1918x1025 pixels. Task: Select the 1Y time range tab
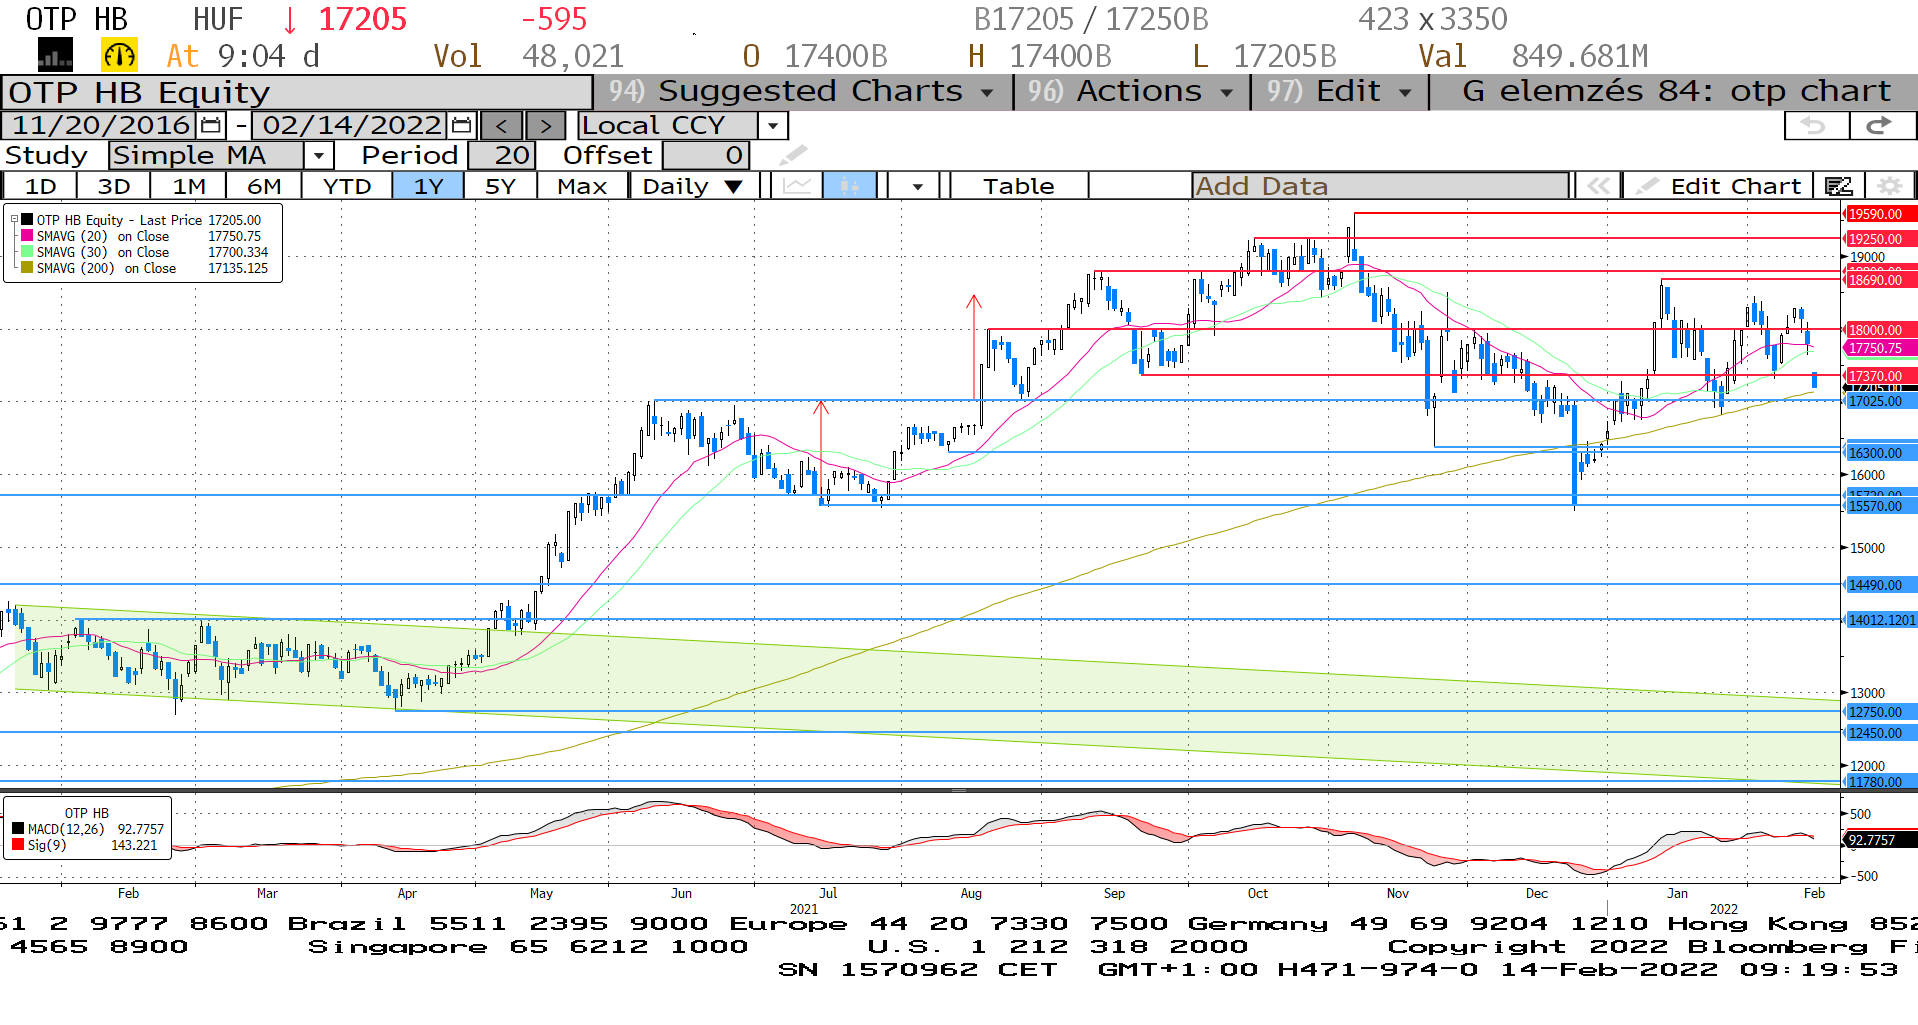428,186
